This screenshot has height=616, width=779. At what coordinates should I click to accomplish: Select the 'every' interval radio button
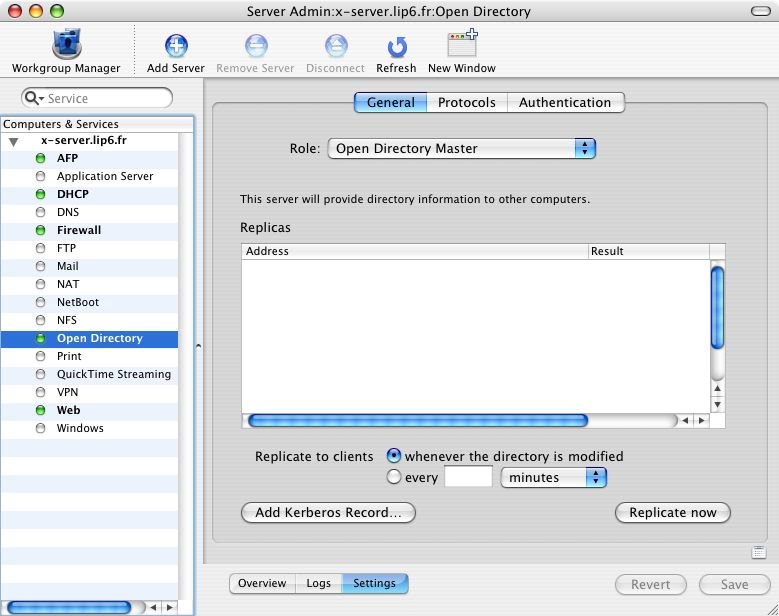[394, 477]
